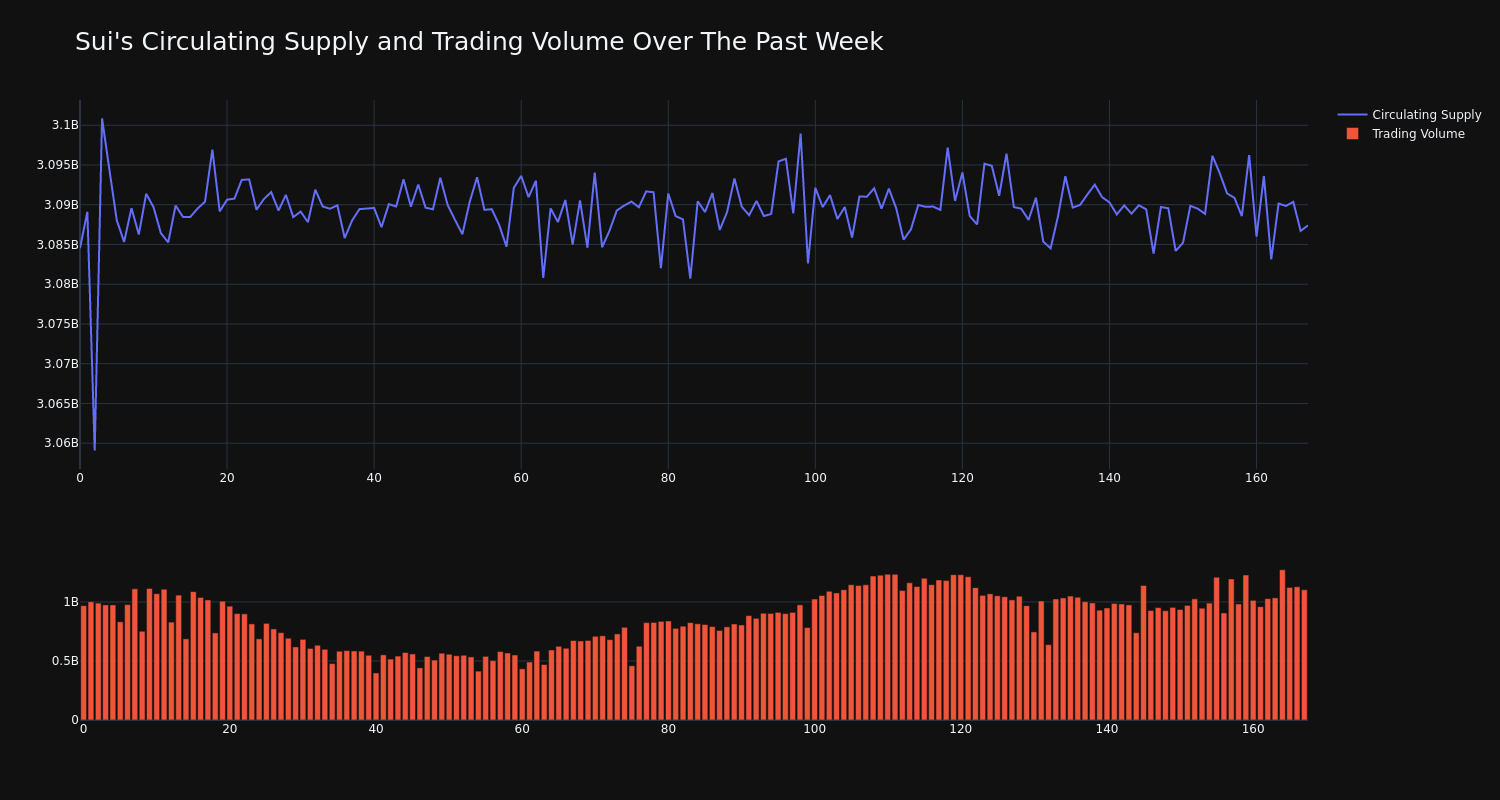Click the 3.065B y-axis tick label
Screen dimensions: 1500x800
(x=57, y=404)
